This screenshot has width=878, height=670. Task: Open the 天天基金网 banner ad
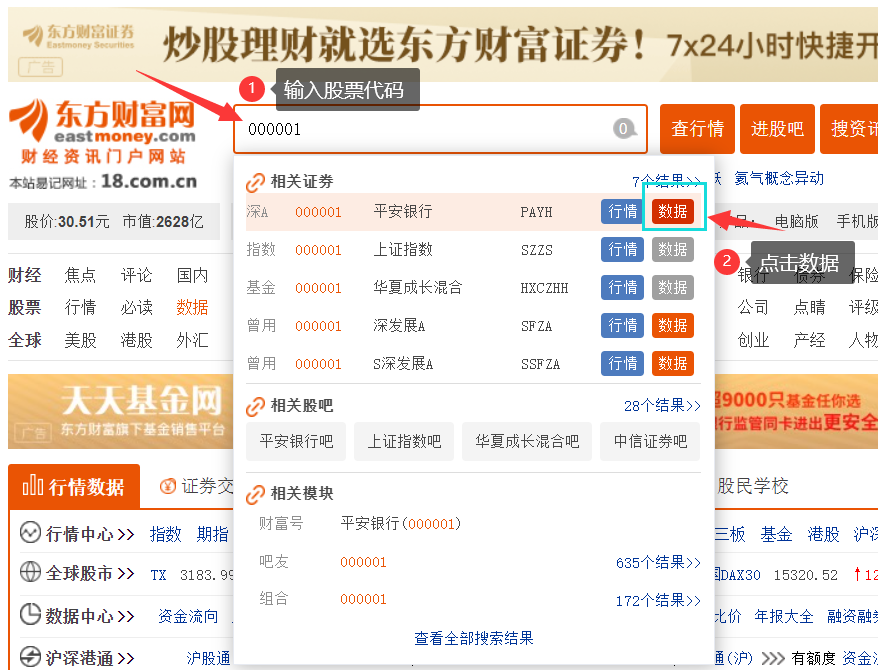point(120,411)
